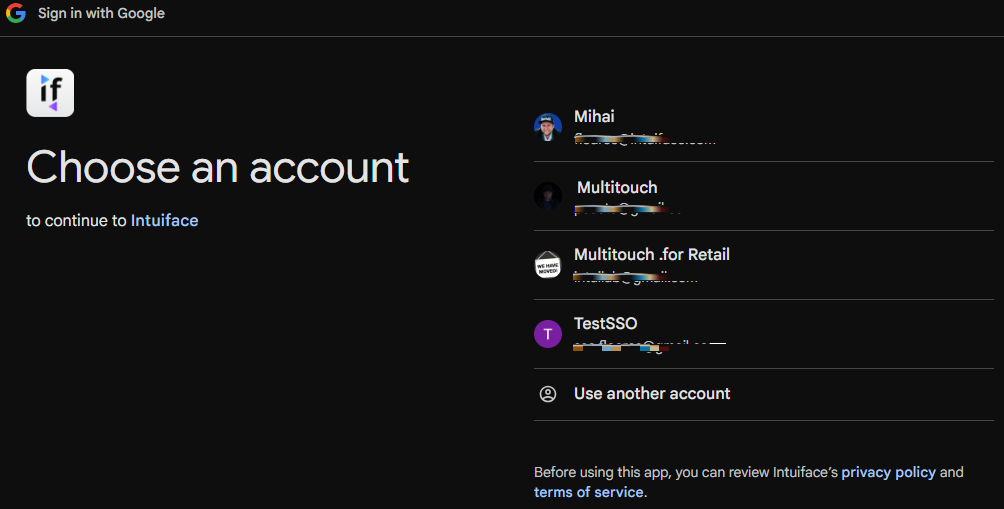Choose the Multitouch account name
Image resolution: width=1004 pixels, height=509 pixels.
click(x=617, y=188)
